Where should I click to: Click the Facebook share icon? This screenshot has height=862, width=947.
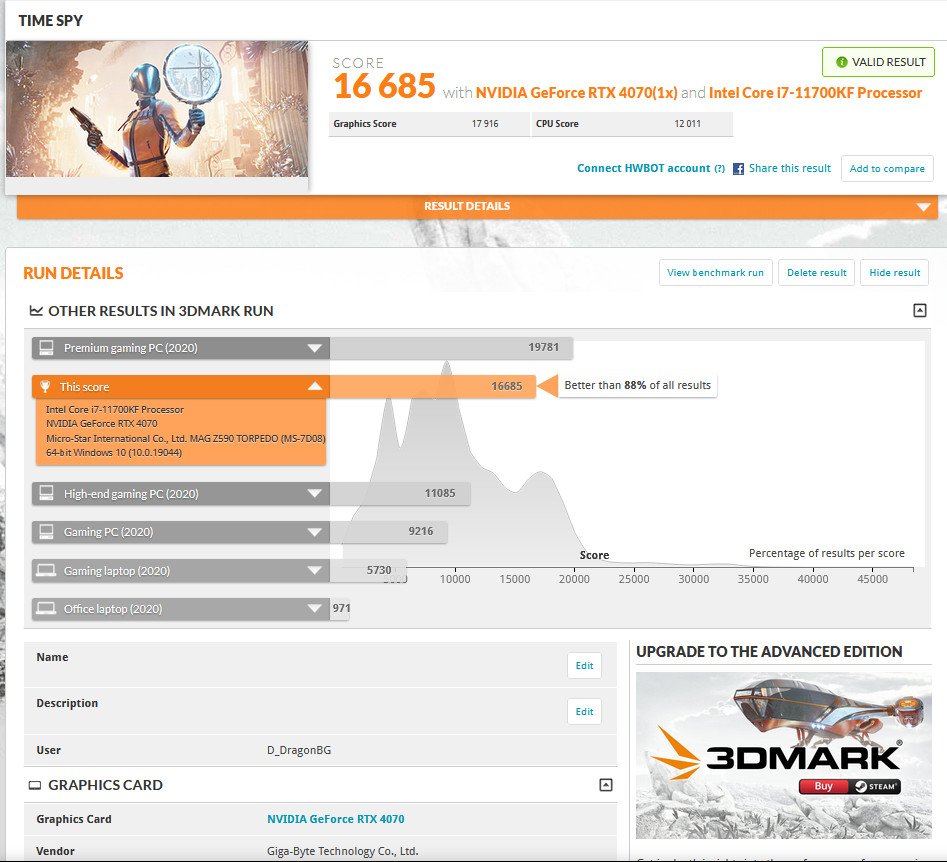(738, 169)
